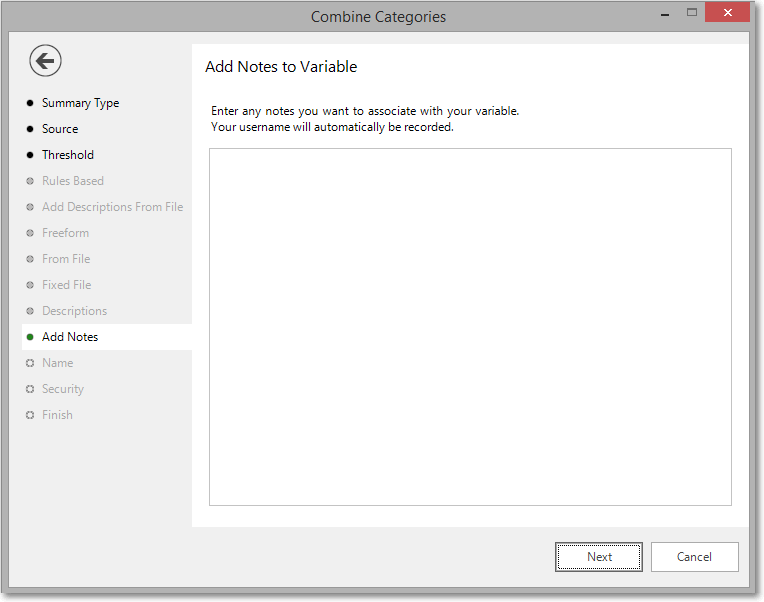Close the Combine Categories window
Image resolution: width=764 pixels, height=602 pixels.
point(727,13)
